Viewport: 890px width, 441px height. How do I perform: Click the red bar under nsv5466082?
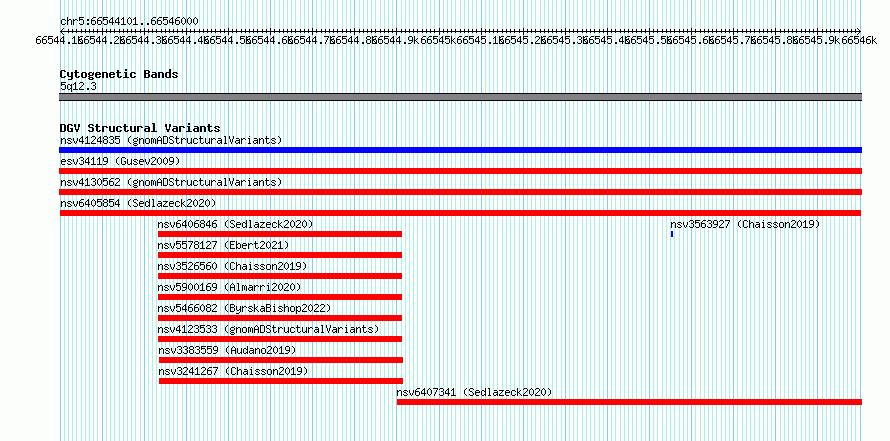280,318
